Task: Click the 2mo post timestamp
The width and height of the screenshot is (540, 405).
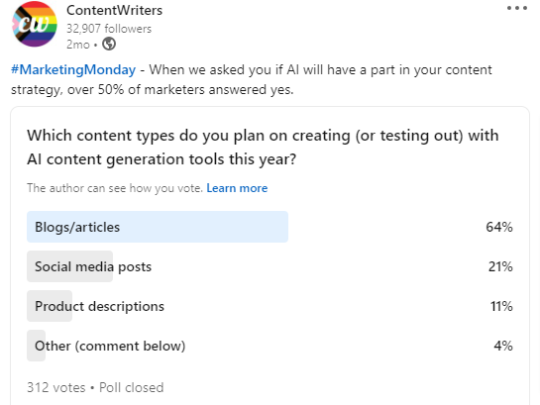Action: [78, 44]
